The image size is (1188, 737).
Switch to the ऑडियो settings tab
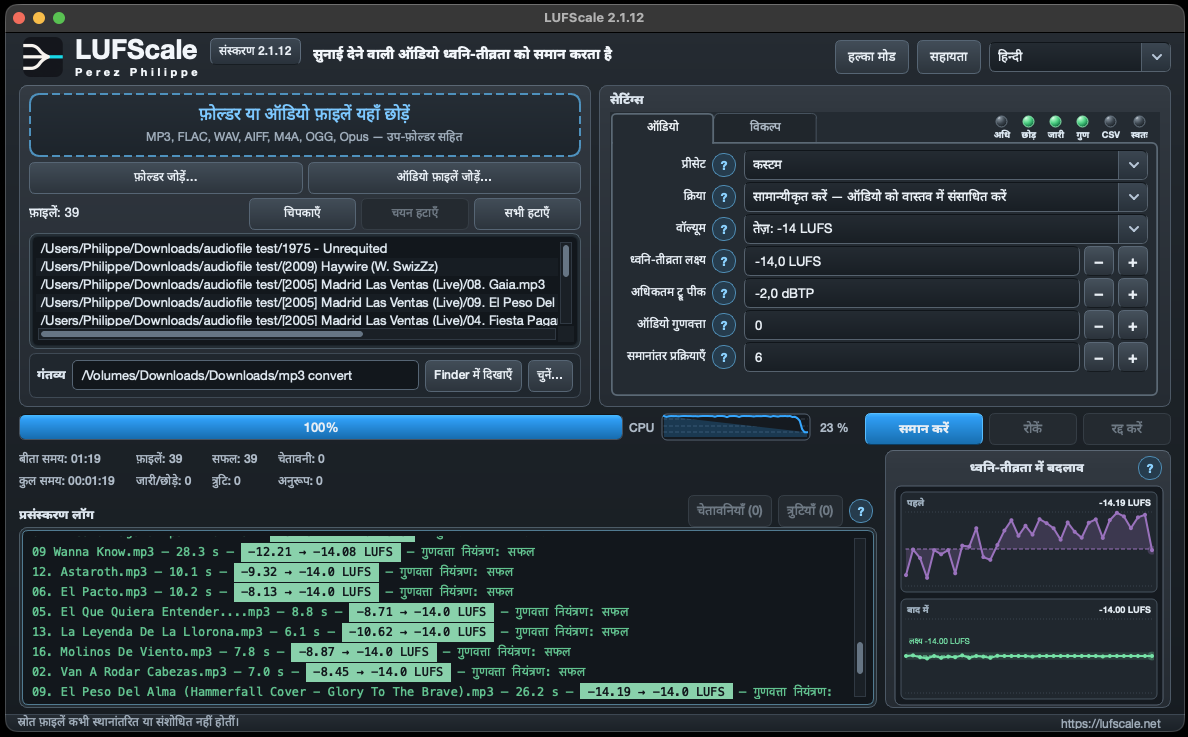point(662,127)
